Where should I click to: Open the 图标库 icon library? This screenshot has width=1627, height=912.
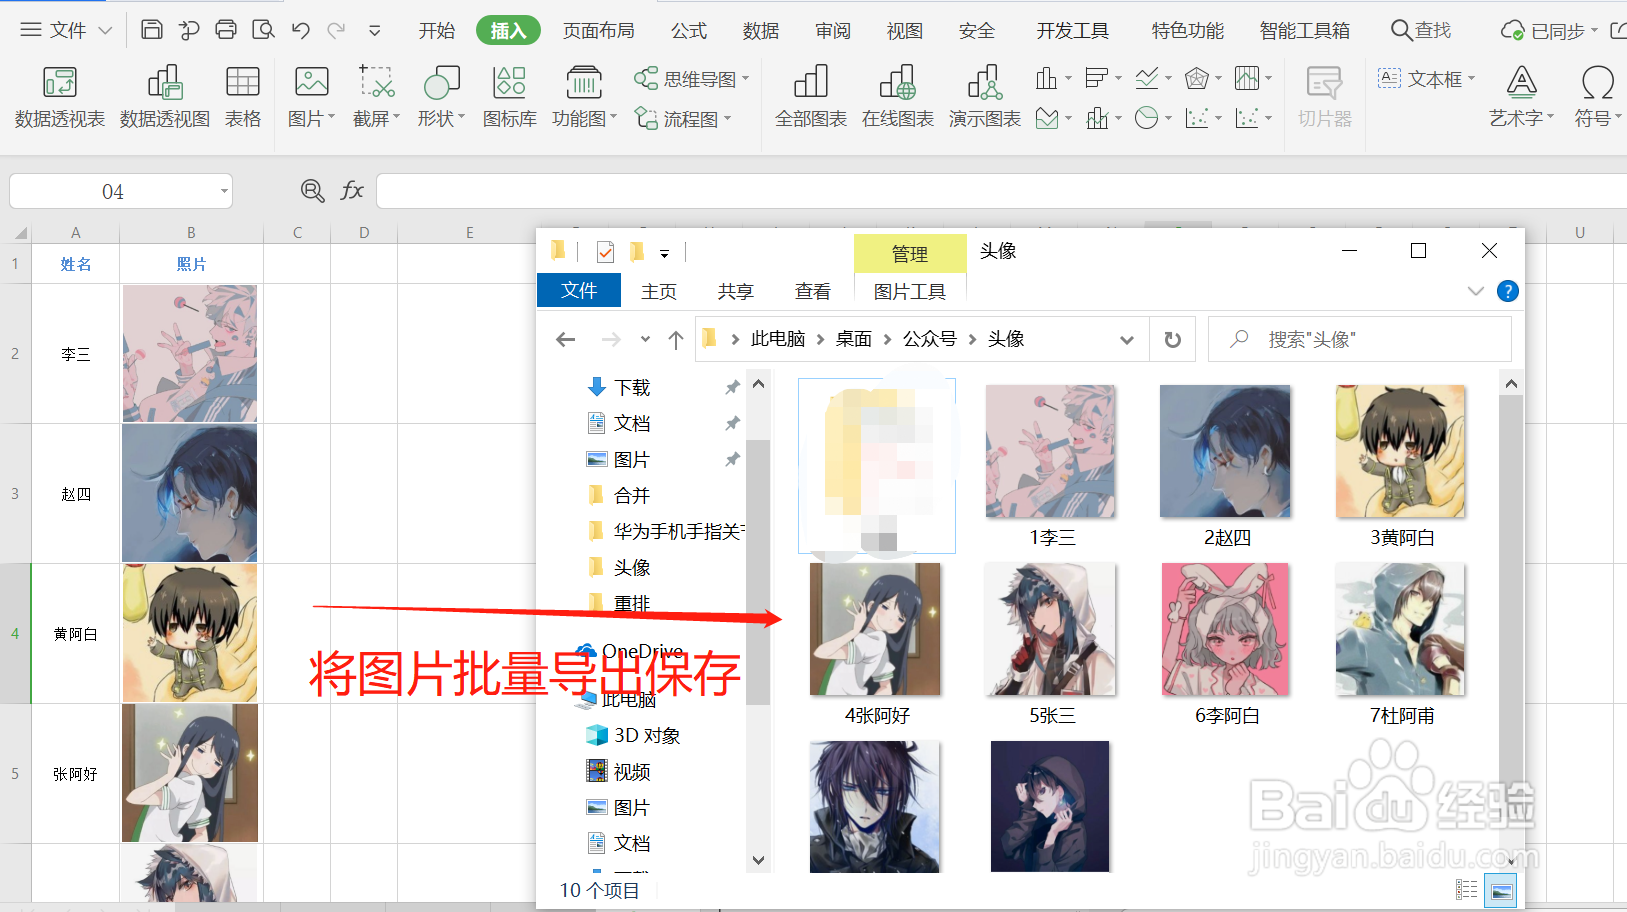[510, 97]
